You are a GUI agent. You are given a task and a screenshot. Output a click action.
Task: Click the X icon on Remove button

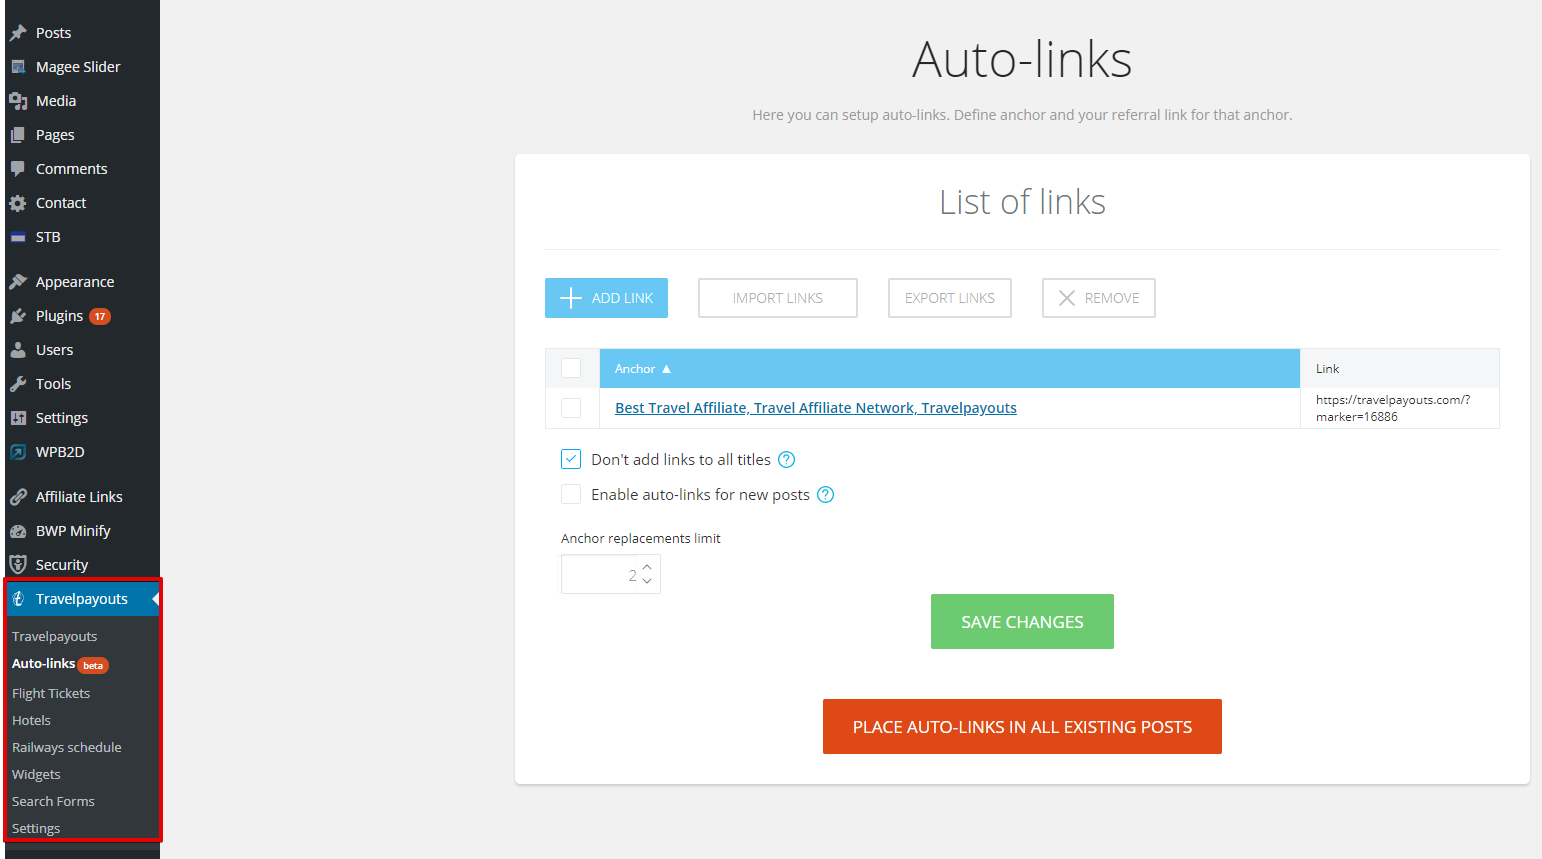[x=1067, y=298]
